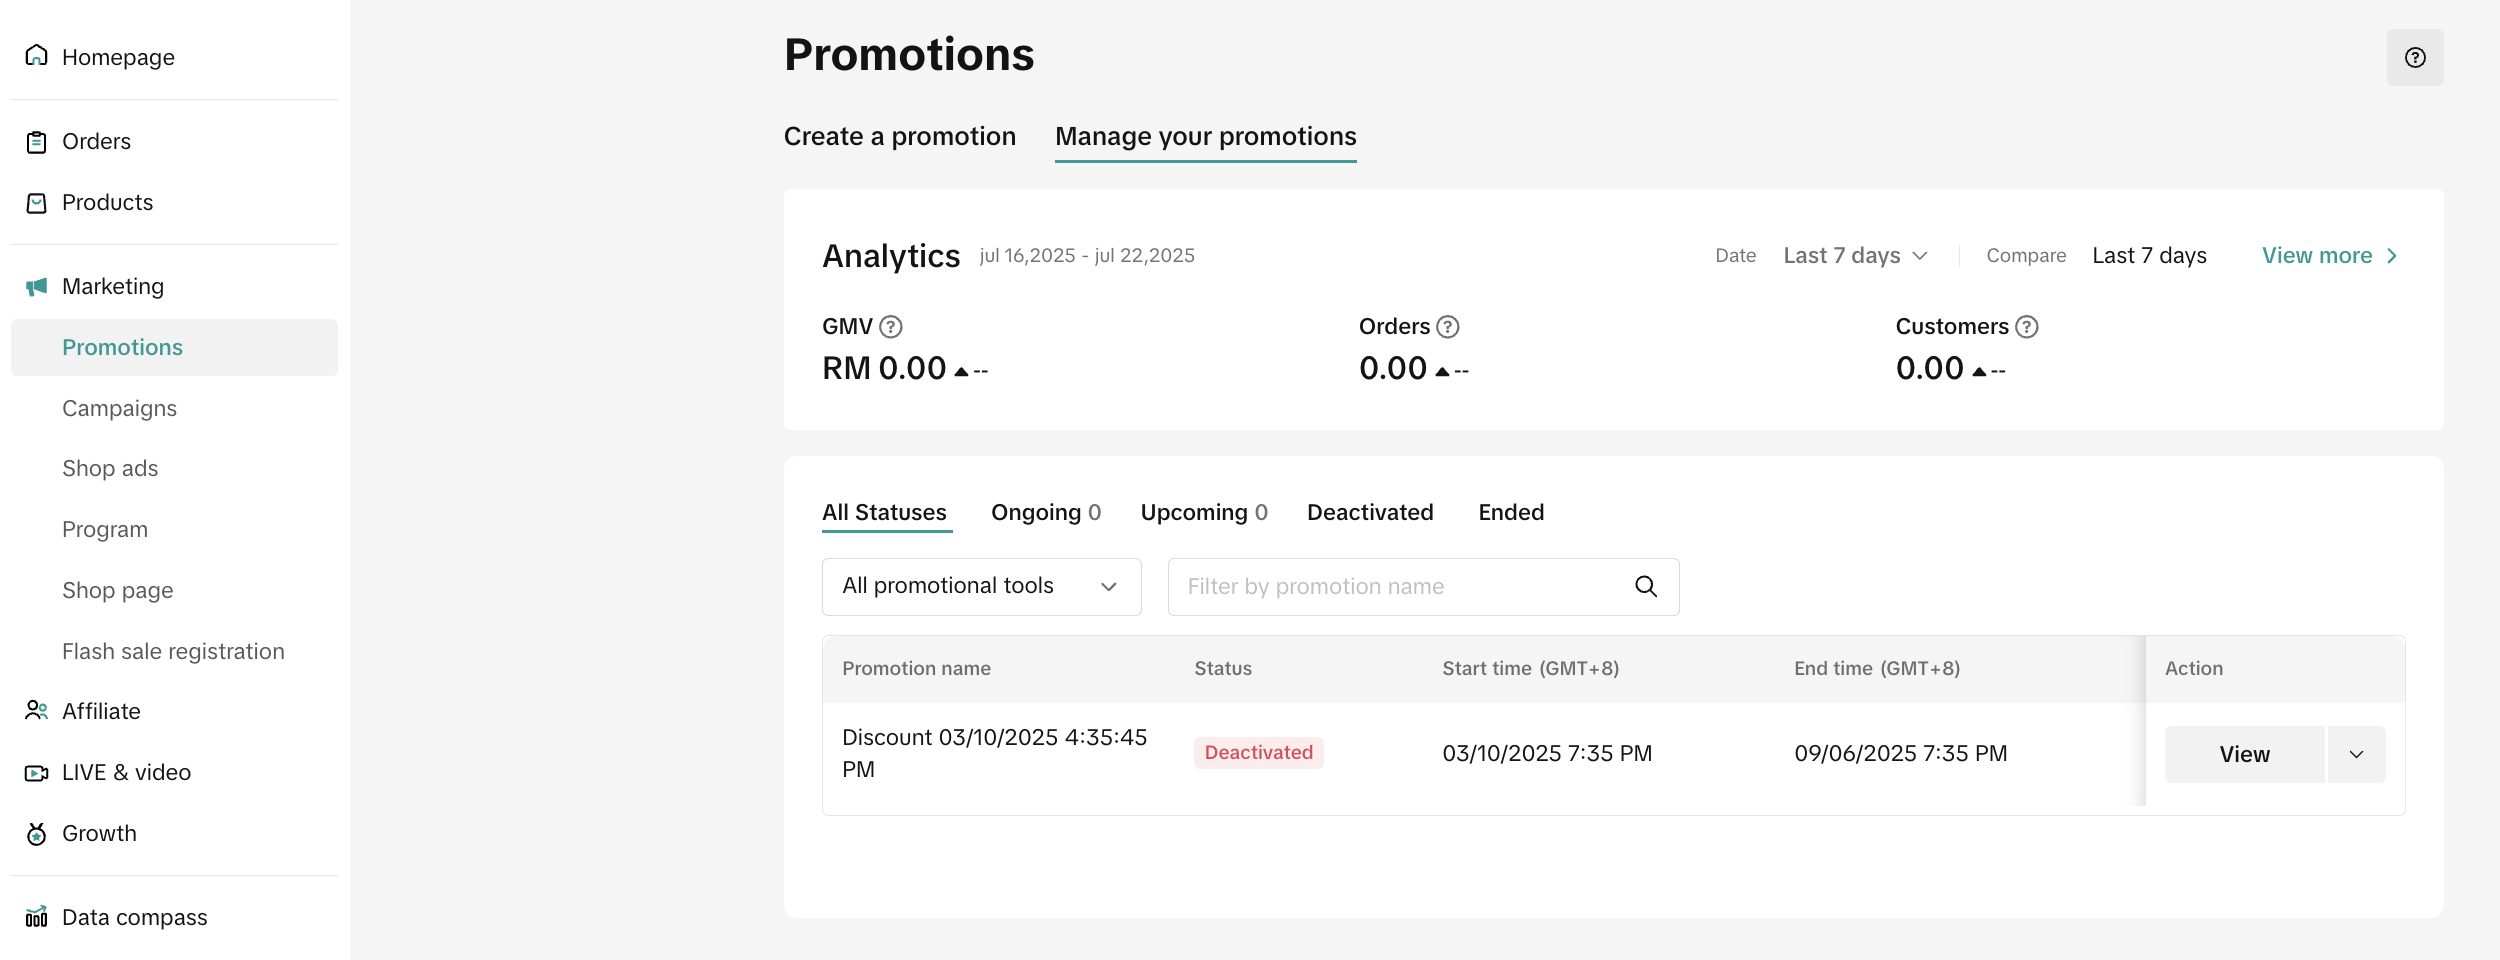Select the Ended status tab

[x=1511, y=513]
